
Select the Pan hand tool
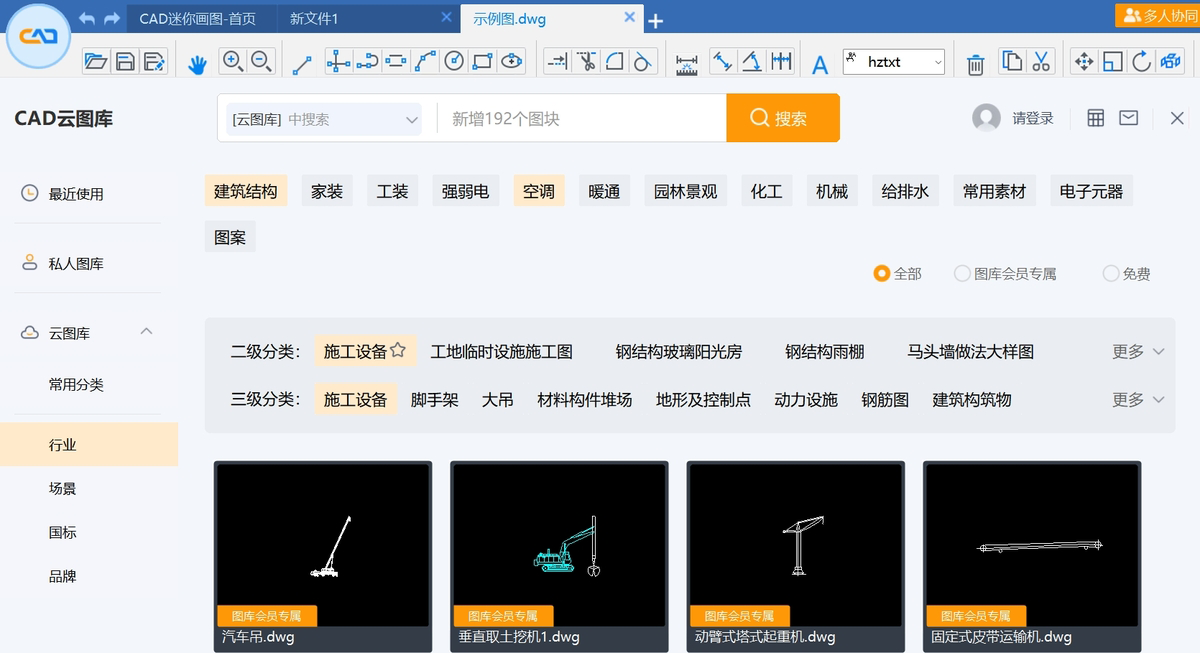pos(197,62)
